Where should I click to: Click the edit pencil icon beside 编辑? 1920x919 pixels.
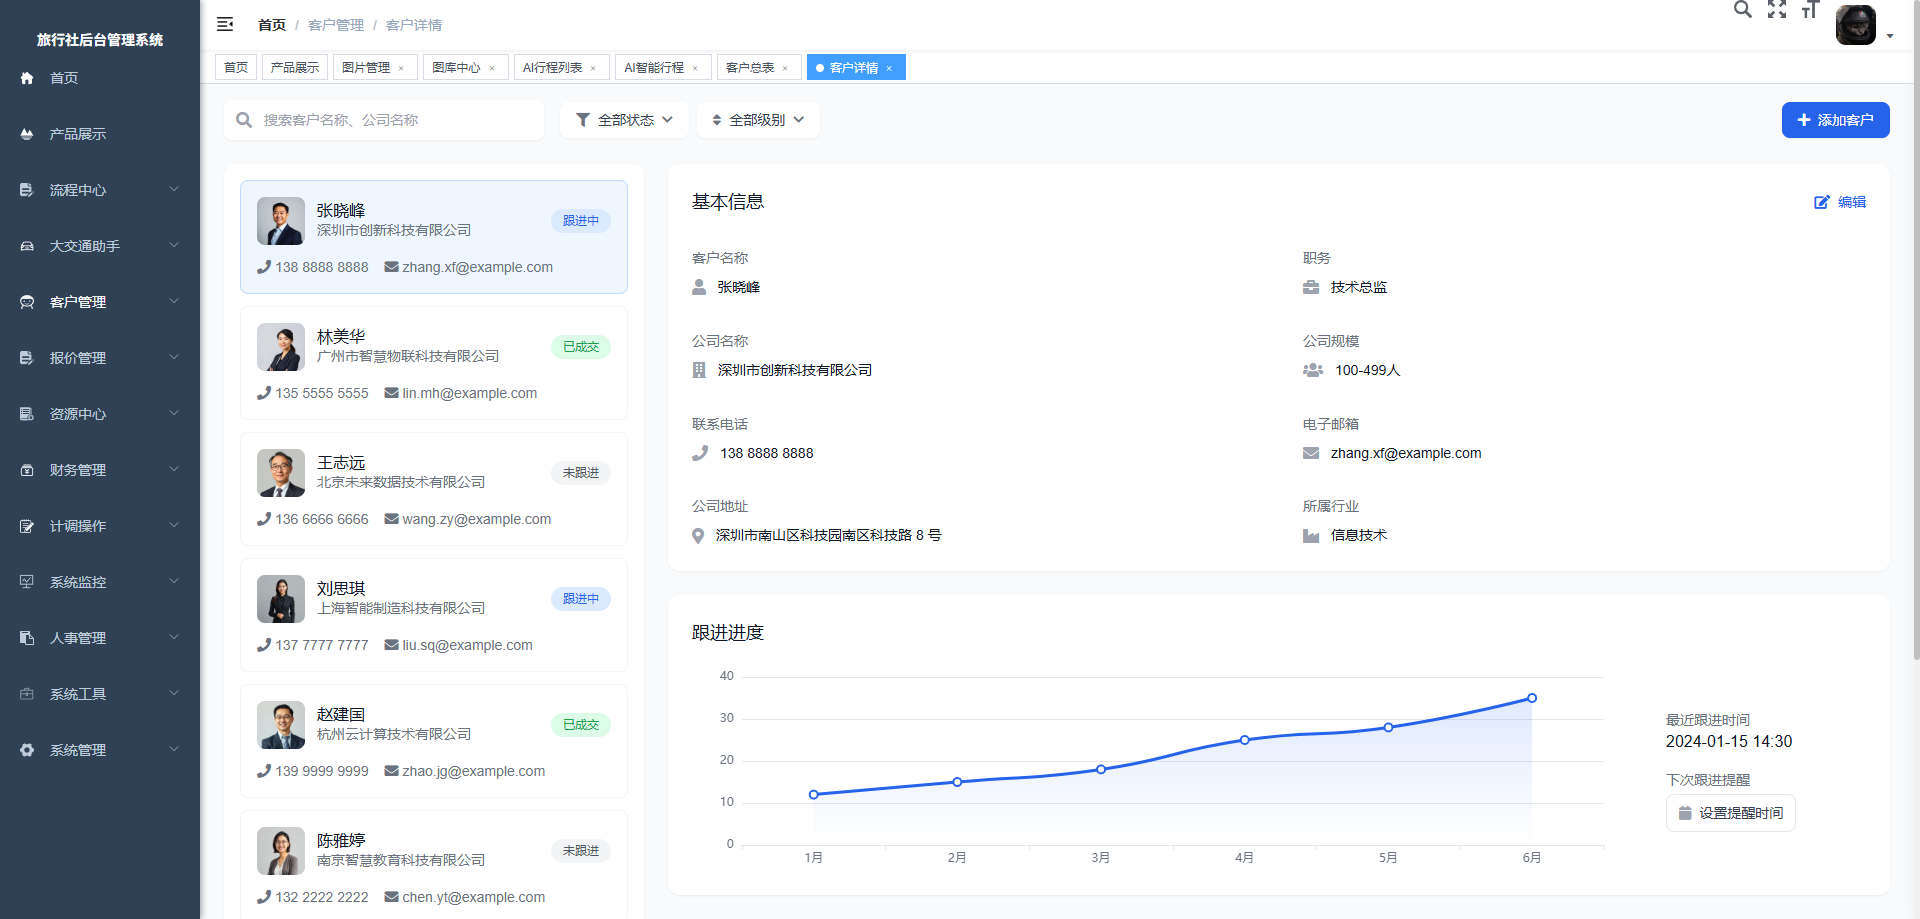click(x=1822, y=202)
